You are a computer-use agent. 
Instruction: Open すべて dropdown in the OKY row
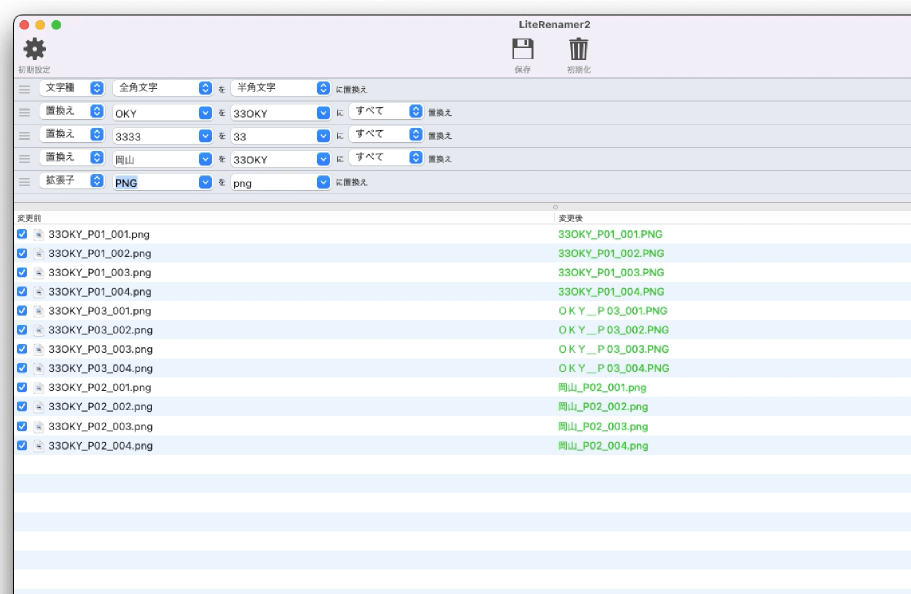pyautogui.click(x=386, y=111)
